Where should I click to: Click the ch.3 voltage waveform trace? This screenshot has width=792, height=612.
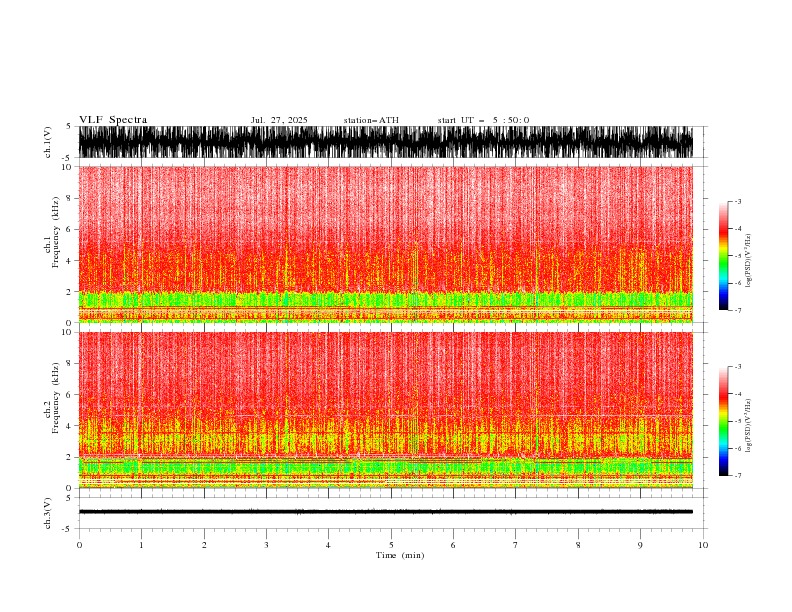[385, 512]
